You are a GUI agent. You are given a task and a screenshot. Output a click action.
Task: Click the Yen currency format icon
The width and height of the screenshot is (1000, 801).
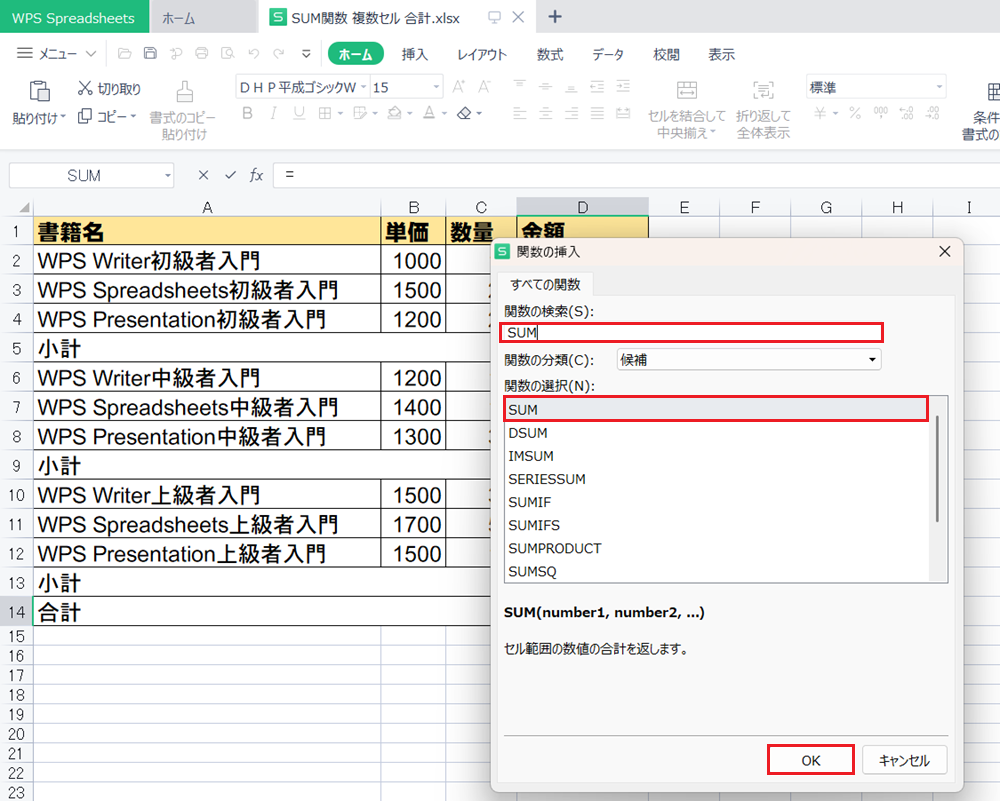pyautogui.click(x=820, y=114)
